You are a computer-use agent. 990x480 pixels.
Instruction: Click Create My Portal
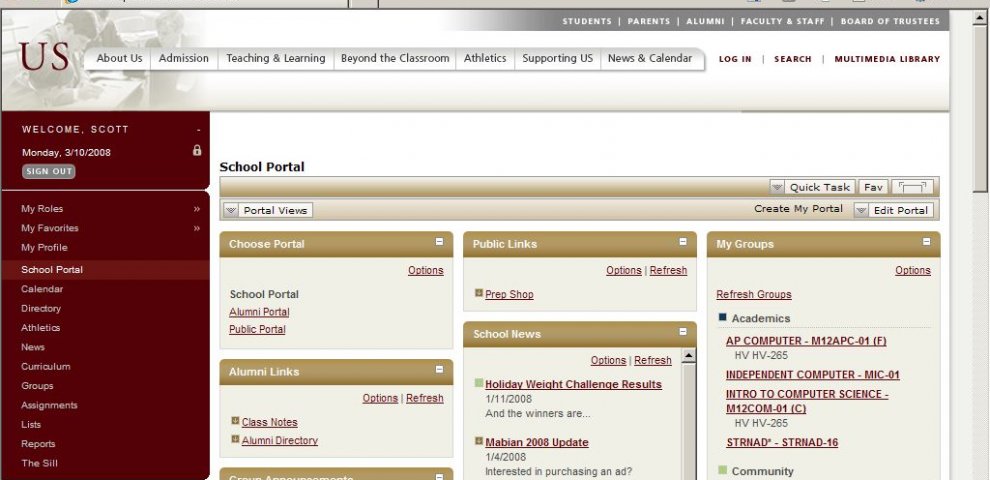click(798, 209)
